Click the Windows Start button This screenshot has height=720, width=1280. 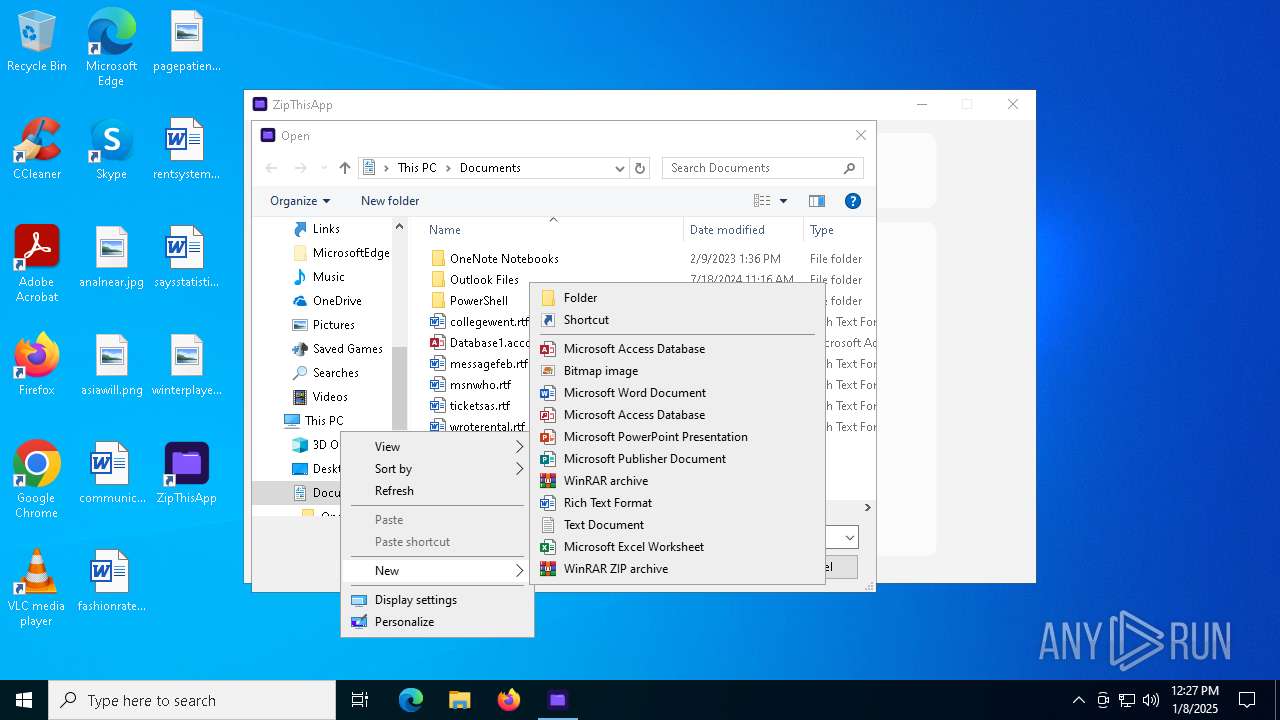tap(24, 700)
